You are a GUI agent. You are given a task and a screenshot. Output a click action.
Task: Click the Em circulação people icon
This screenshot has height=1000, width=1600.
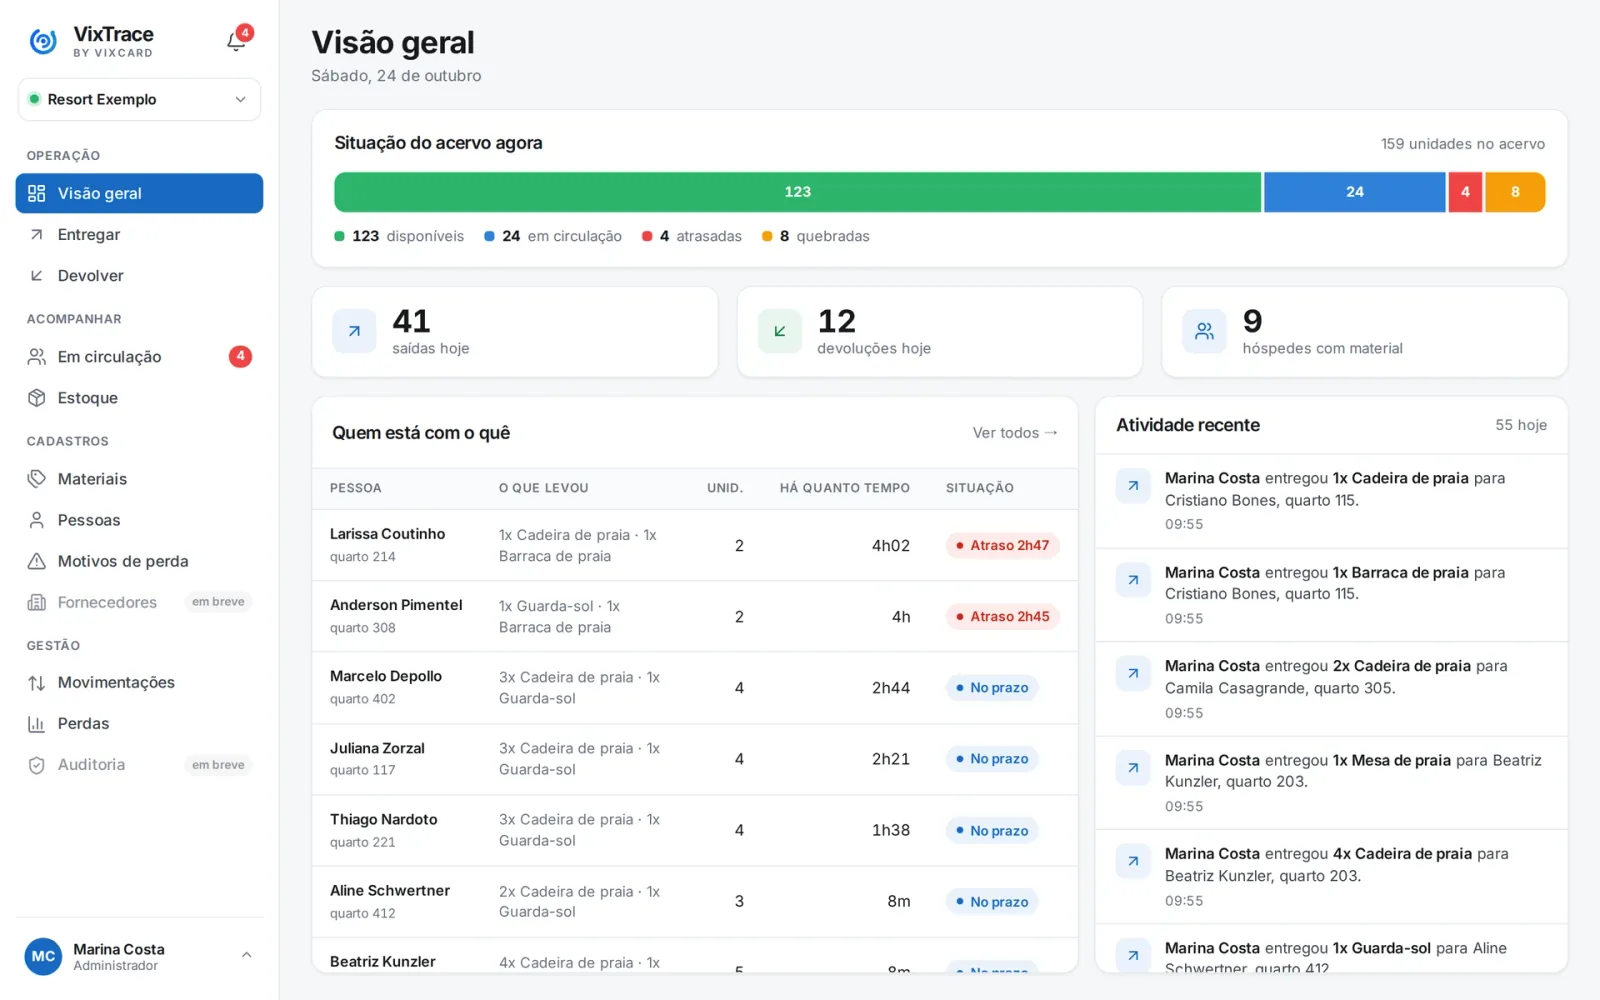coord(37,357)
